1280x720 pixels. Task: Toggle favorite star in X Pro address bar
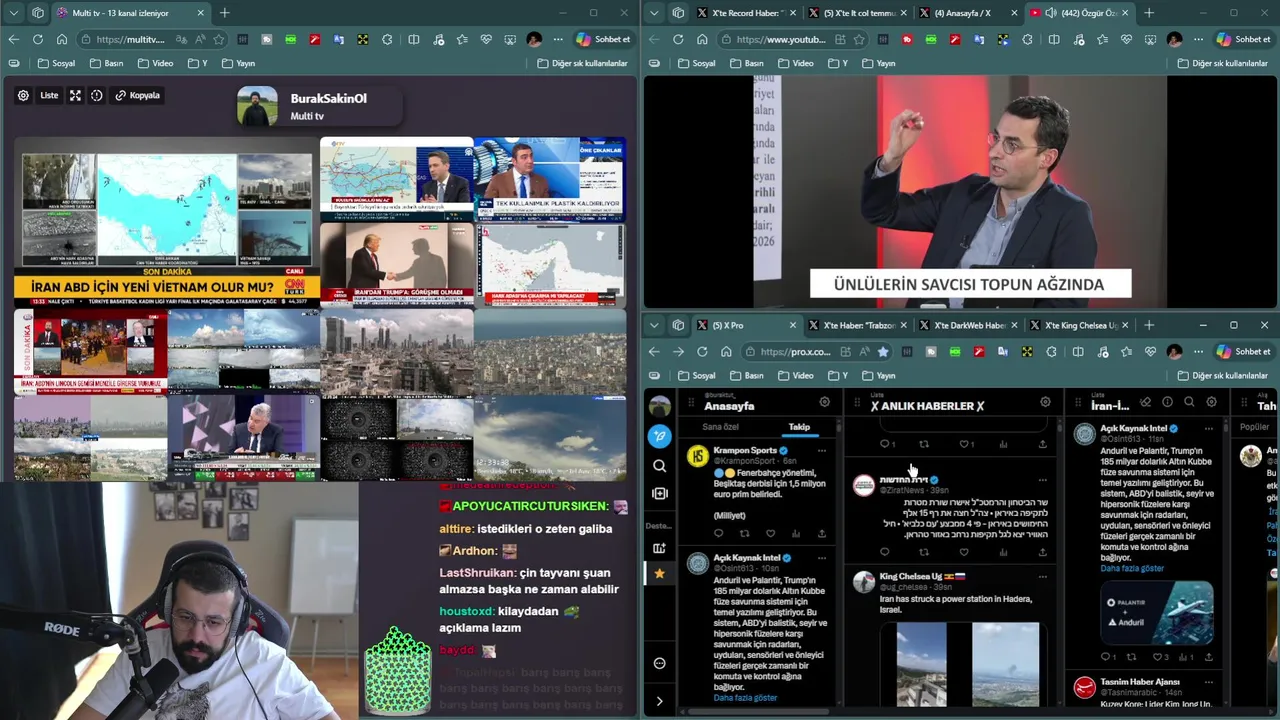pyautogui.click(x=883, y=352)
